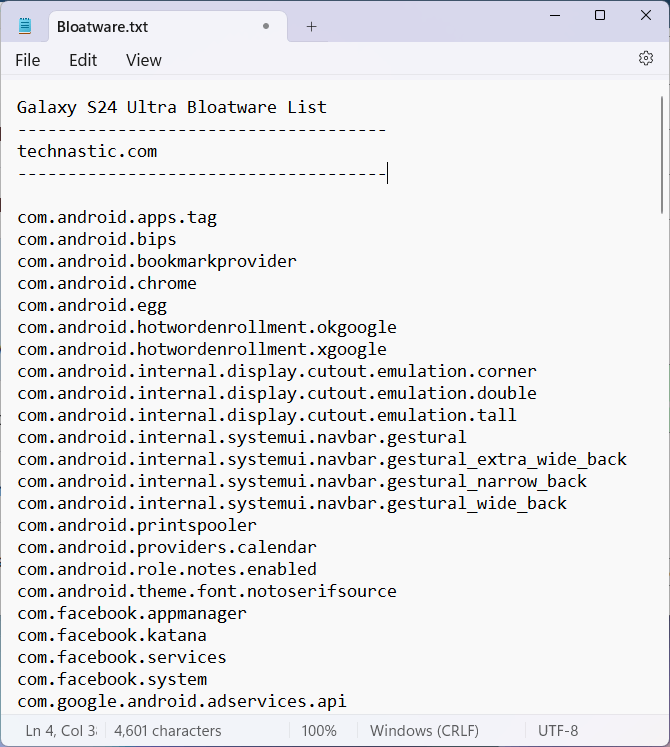The width and height of the screenshot is (670, 747).
Task: Open the Edit menu
Action: pyautogui.click(x=83, y=60)
